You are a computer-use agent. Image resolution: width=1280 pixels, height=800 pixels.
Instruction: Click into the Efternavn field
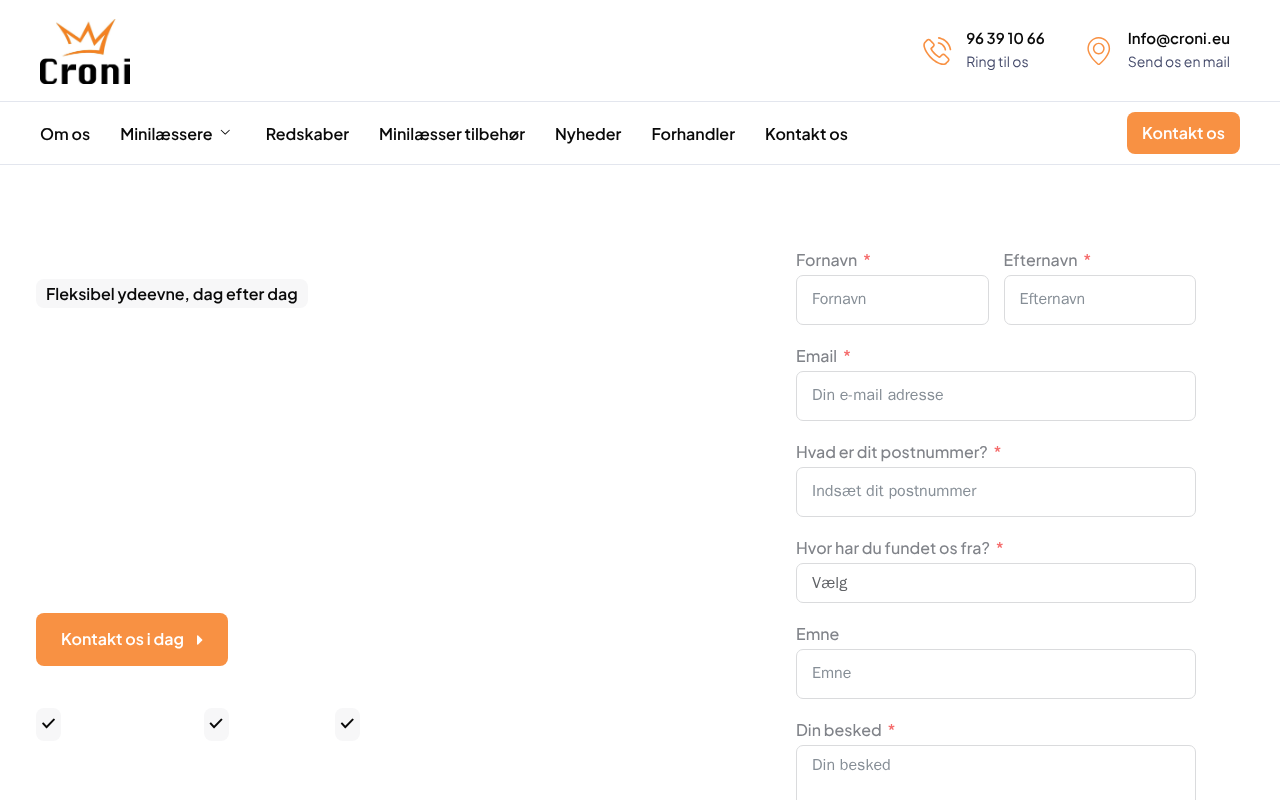point(1099,300)
